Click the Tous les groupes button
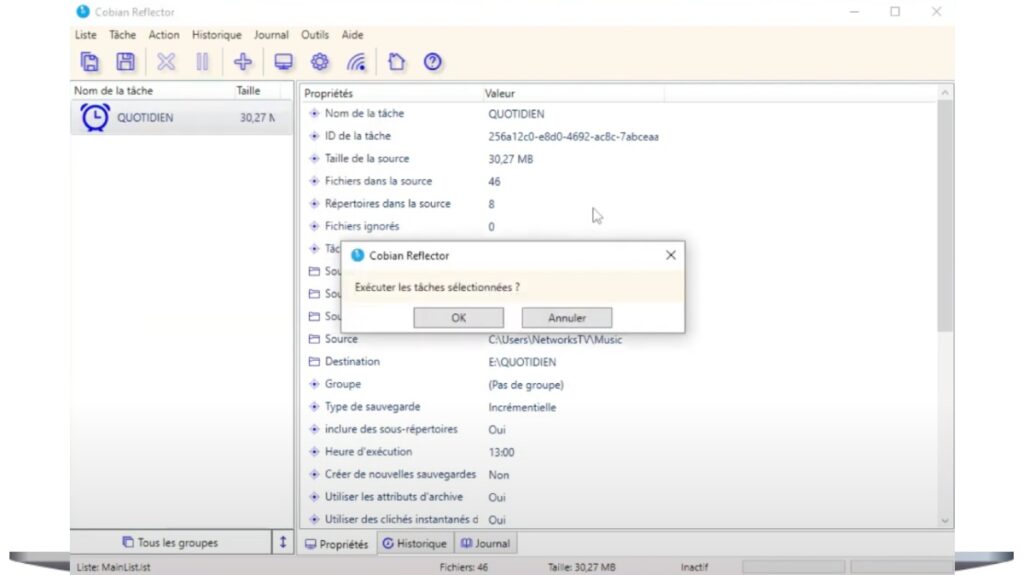The width and height of the screenshot is (1024, 575). click(x=170, y=542)
